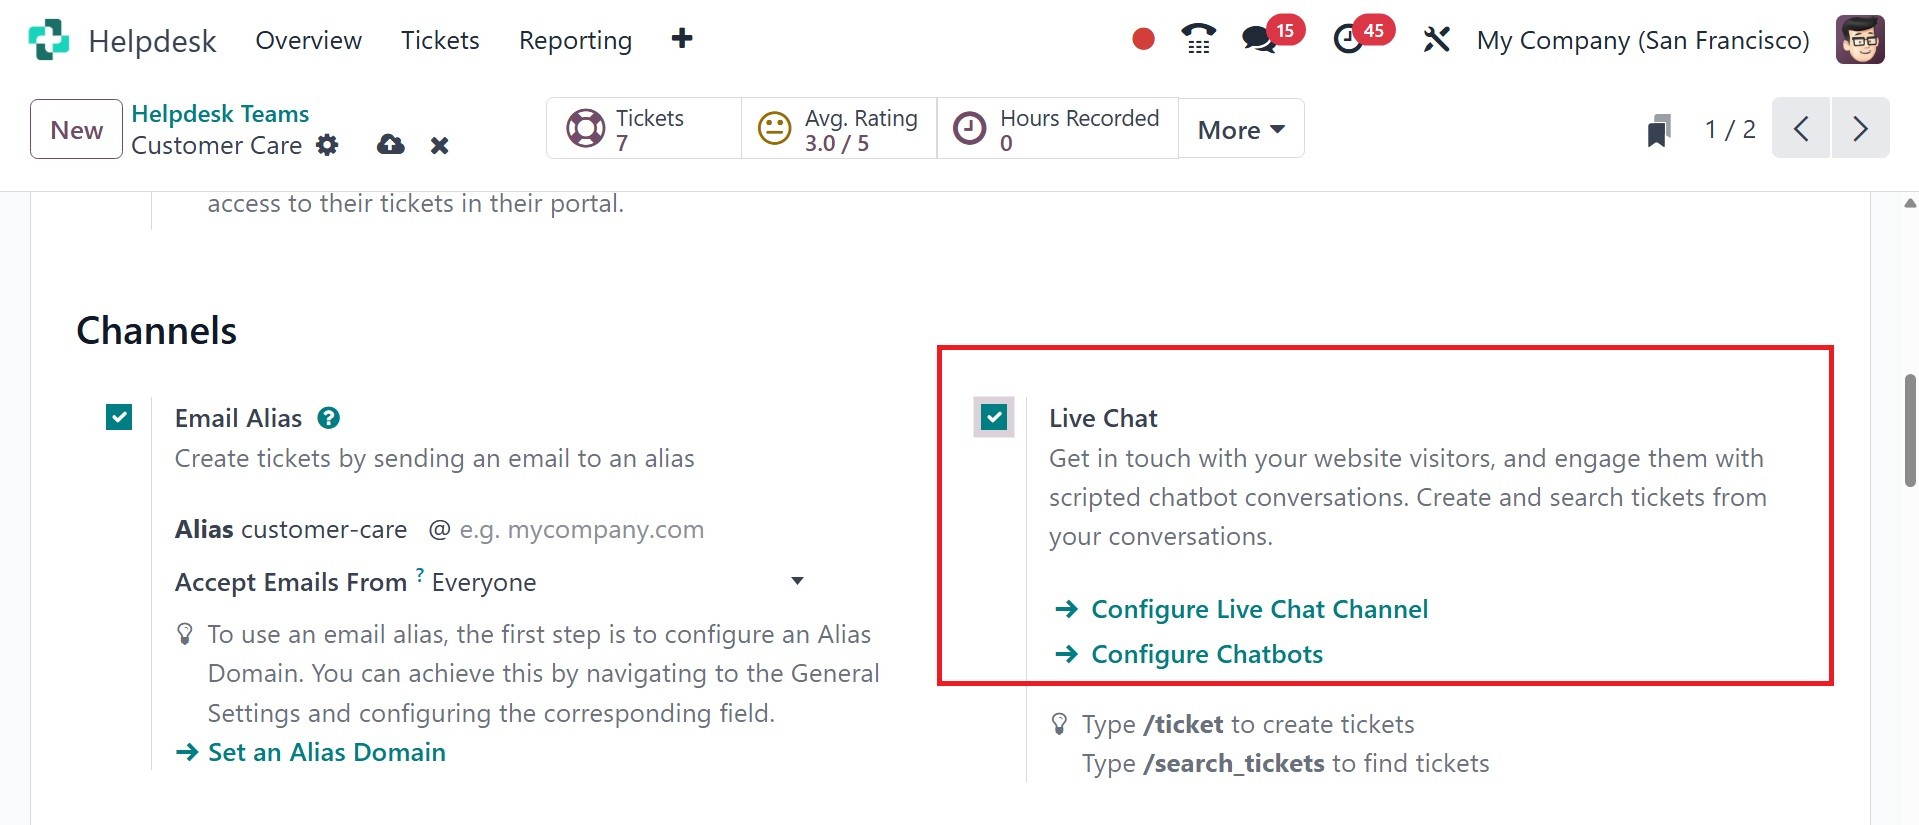Image resolution: width=1919 pixels, height=825 pixels.
Task: Click the Customer Care settings gear icon
Action: (327, 145)
